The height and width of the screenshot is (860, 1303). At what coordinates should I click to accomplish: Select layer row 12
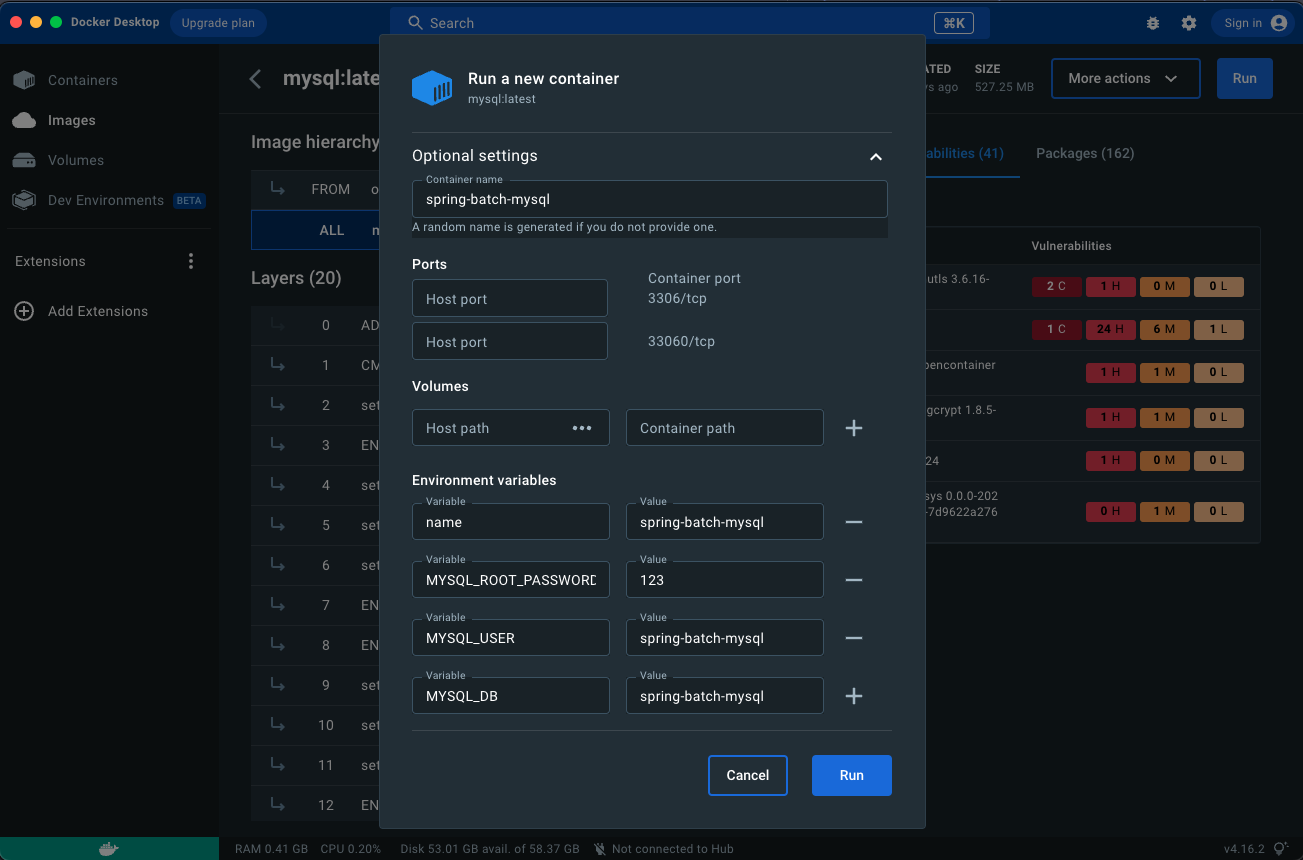[x=316, y=805]
